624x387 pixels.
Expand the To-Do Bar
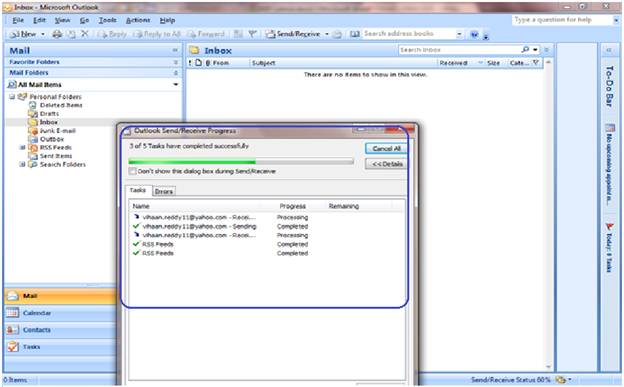pos(609,50)
